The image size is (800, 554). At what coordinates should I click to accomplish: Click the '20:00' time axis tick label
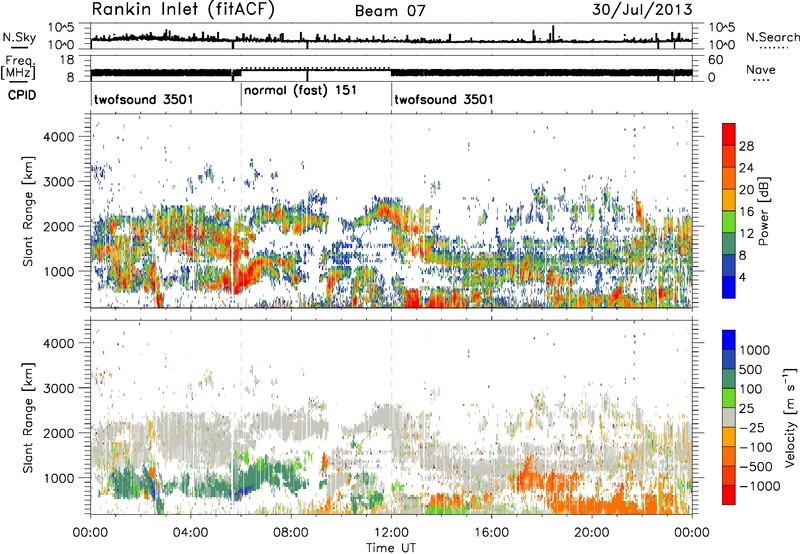pyautogui.click(x=592, y=533)
